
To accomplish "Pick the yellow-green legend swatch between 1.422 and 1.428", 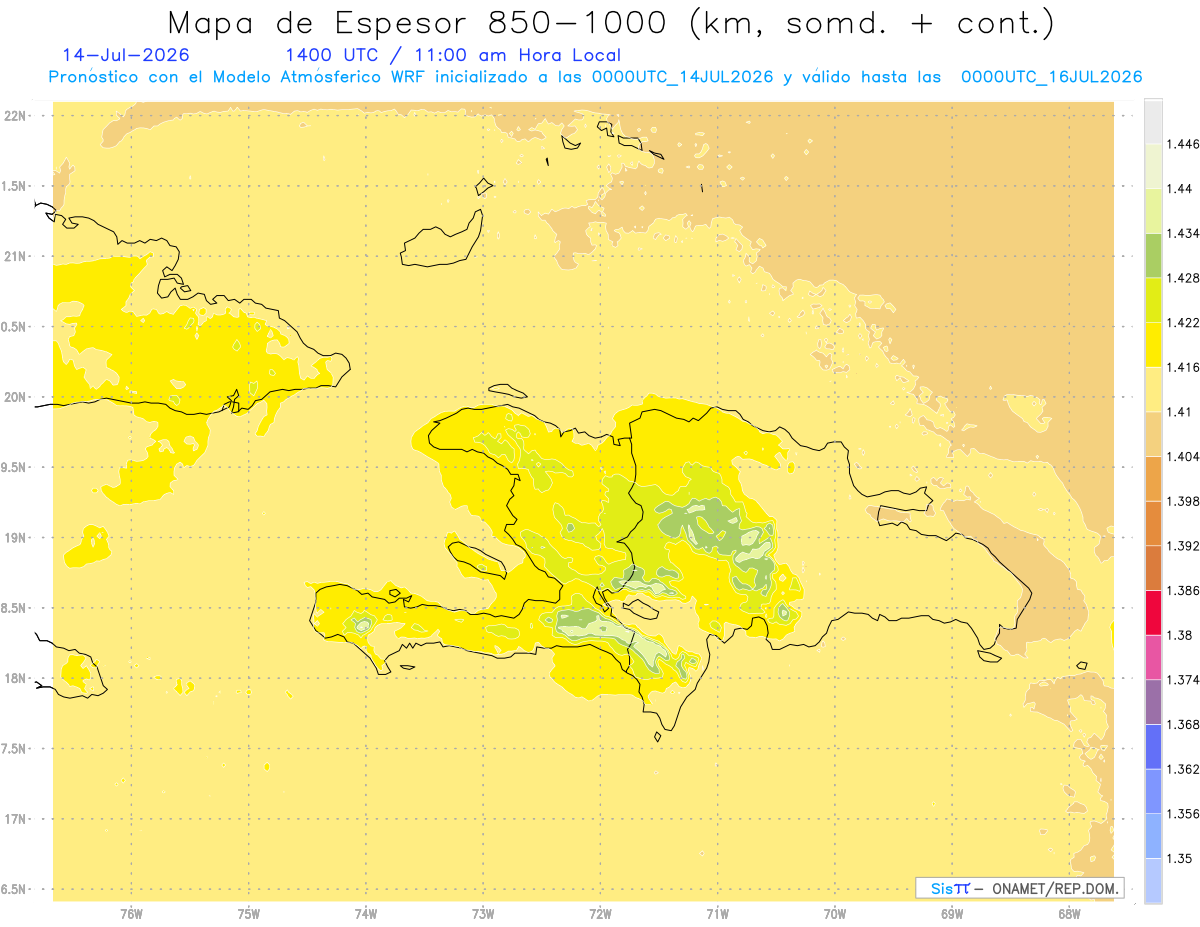I will tap(1154, 300).
